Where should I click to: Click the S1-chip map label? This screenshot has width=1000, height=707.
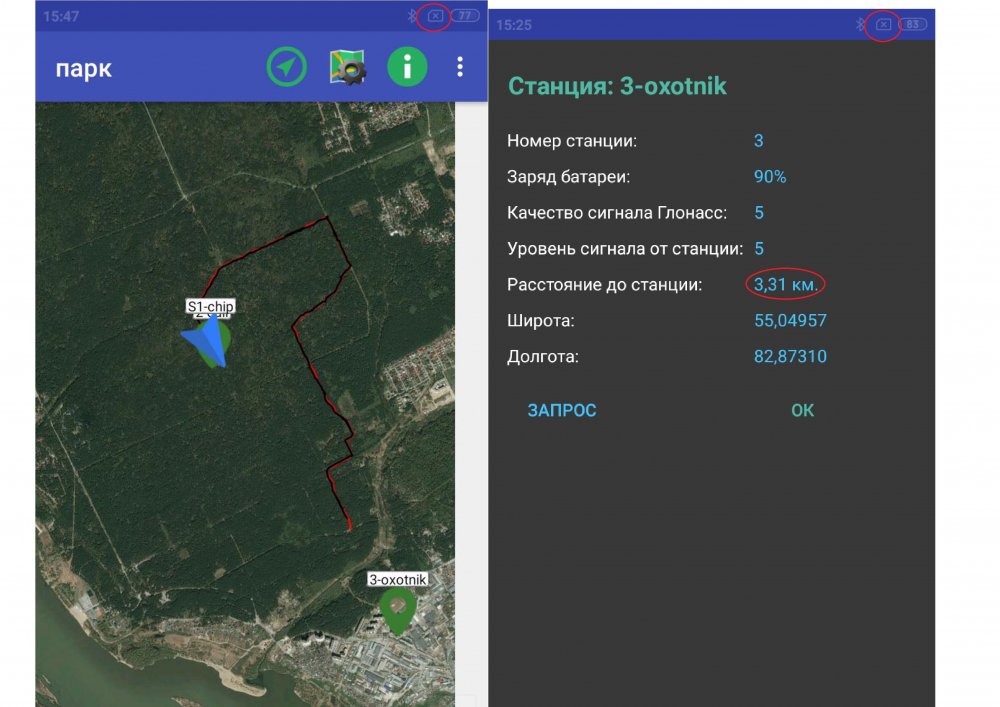click(210, 306)
